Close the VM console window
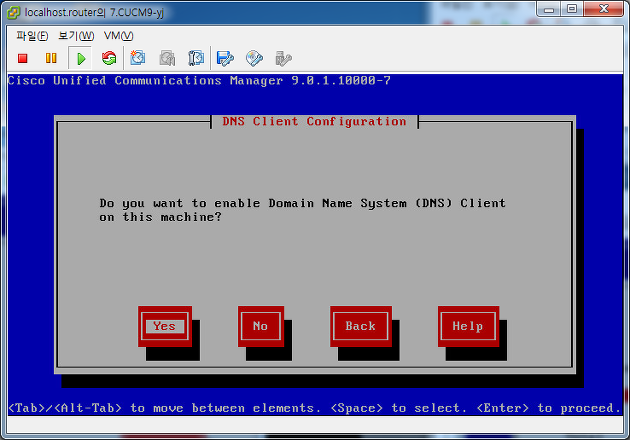Screen dimensions: 630x440 pyautogui.click(x=603, y=9)
